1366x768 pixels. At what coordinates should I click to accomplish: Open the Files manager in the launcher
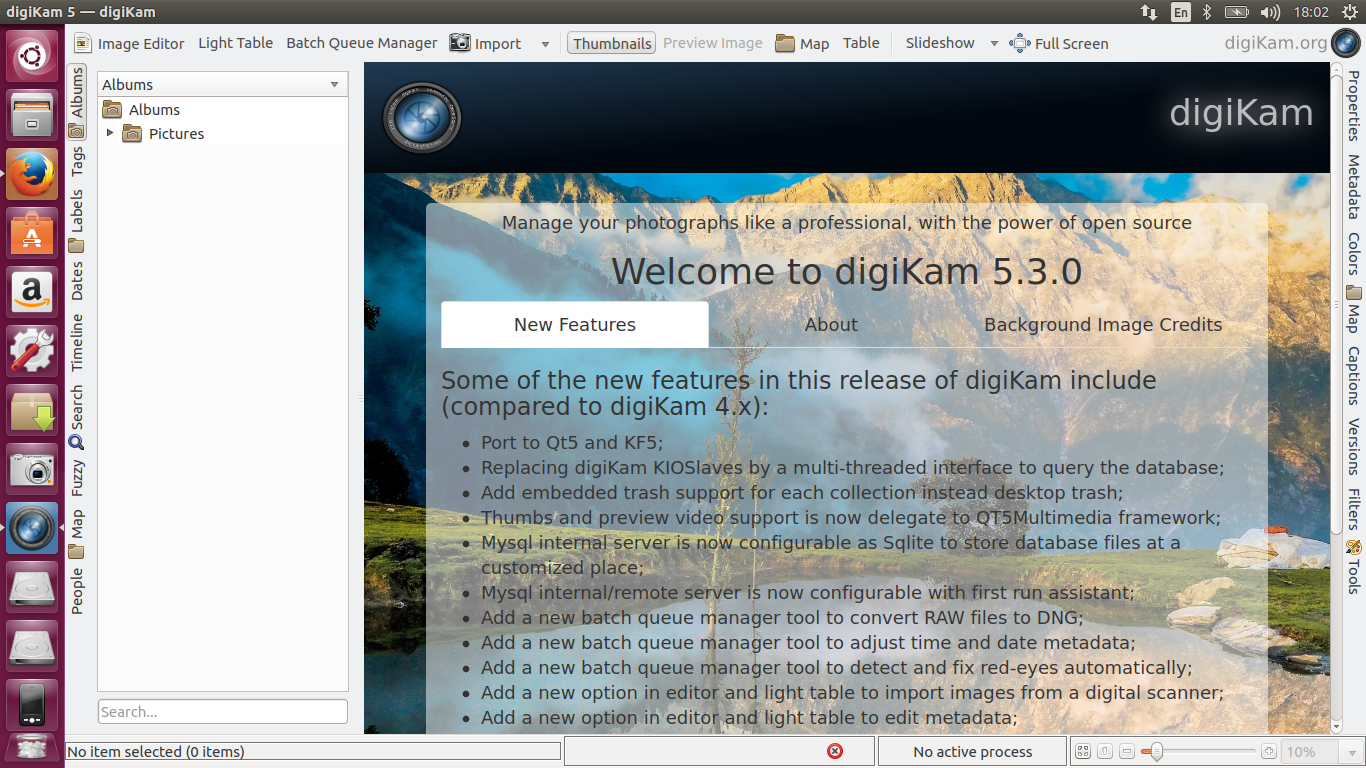click(x=32, y=115)
